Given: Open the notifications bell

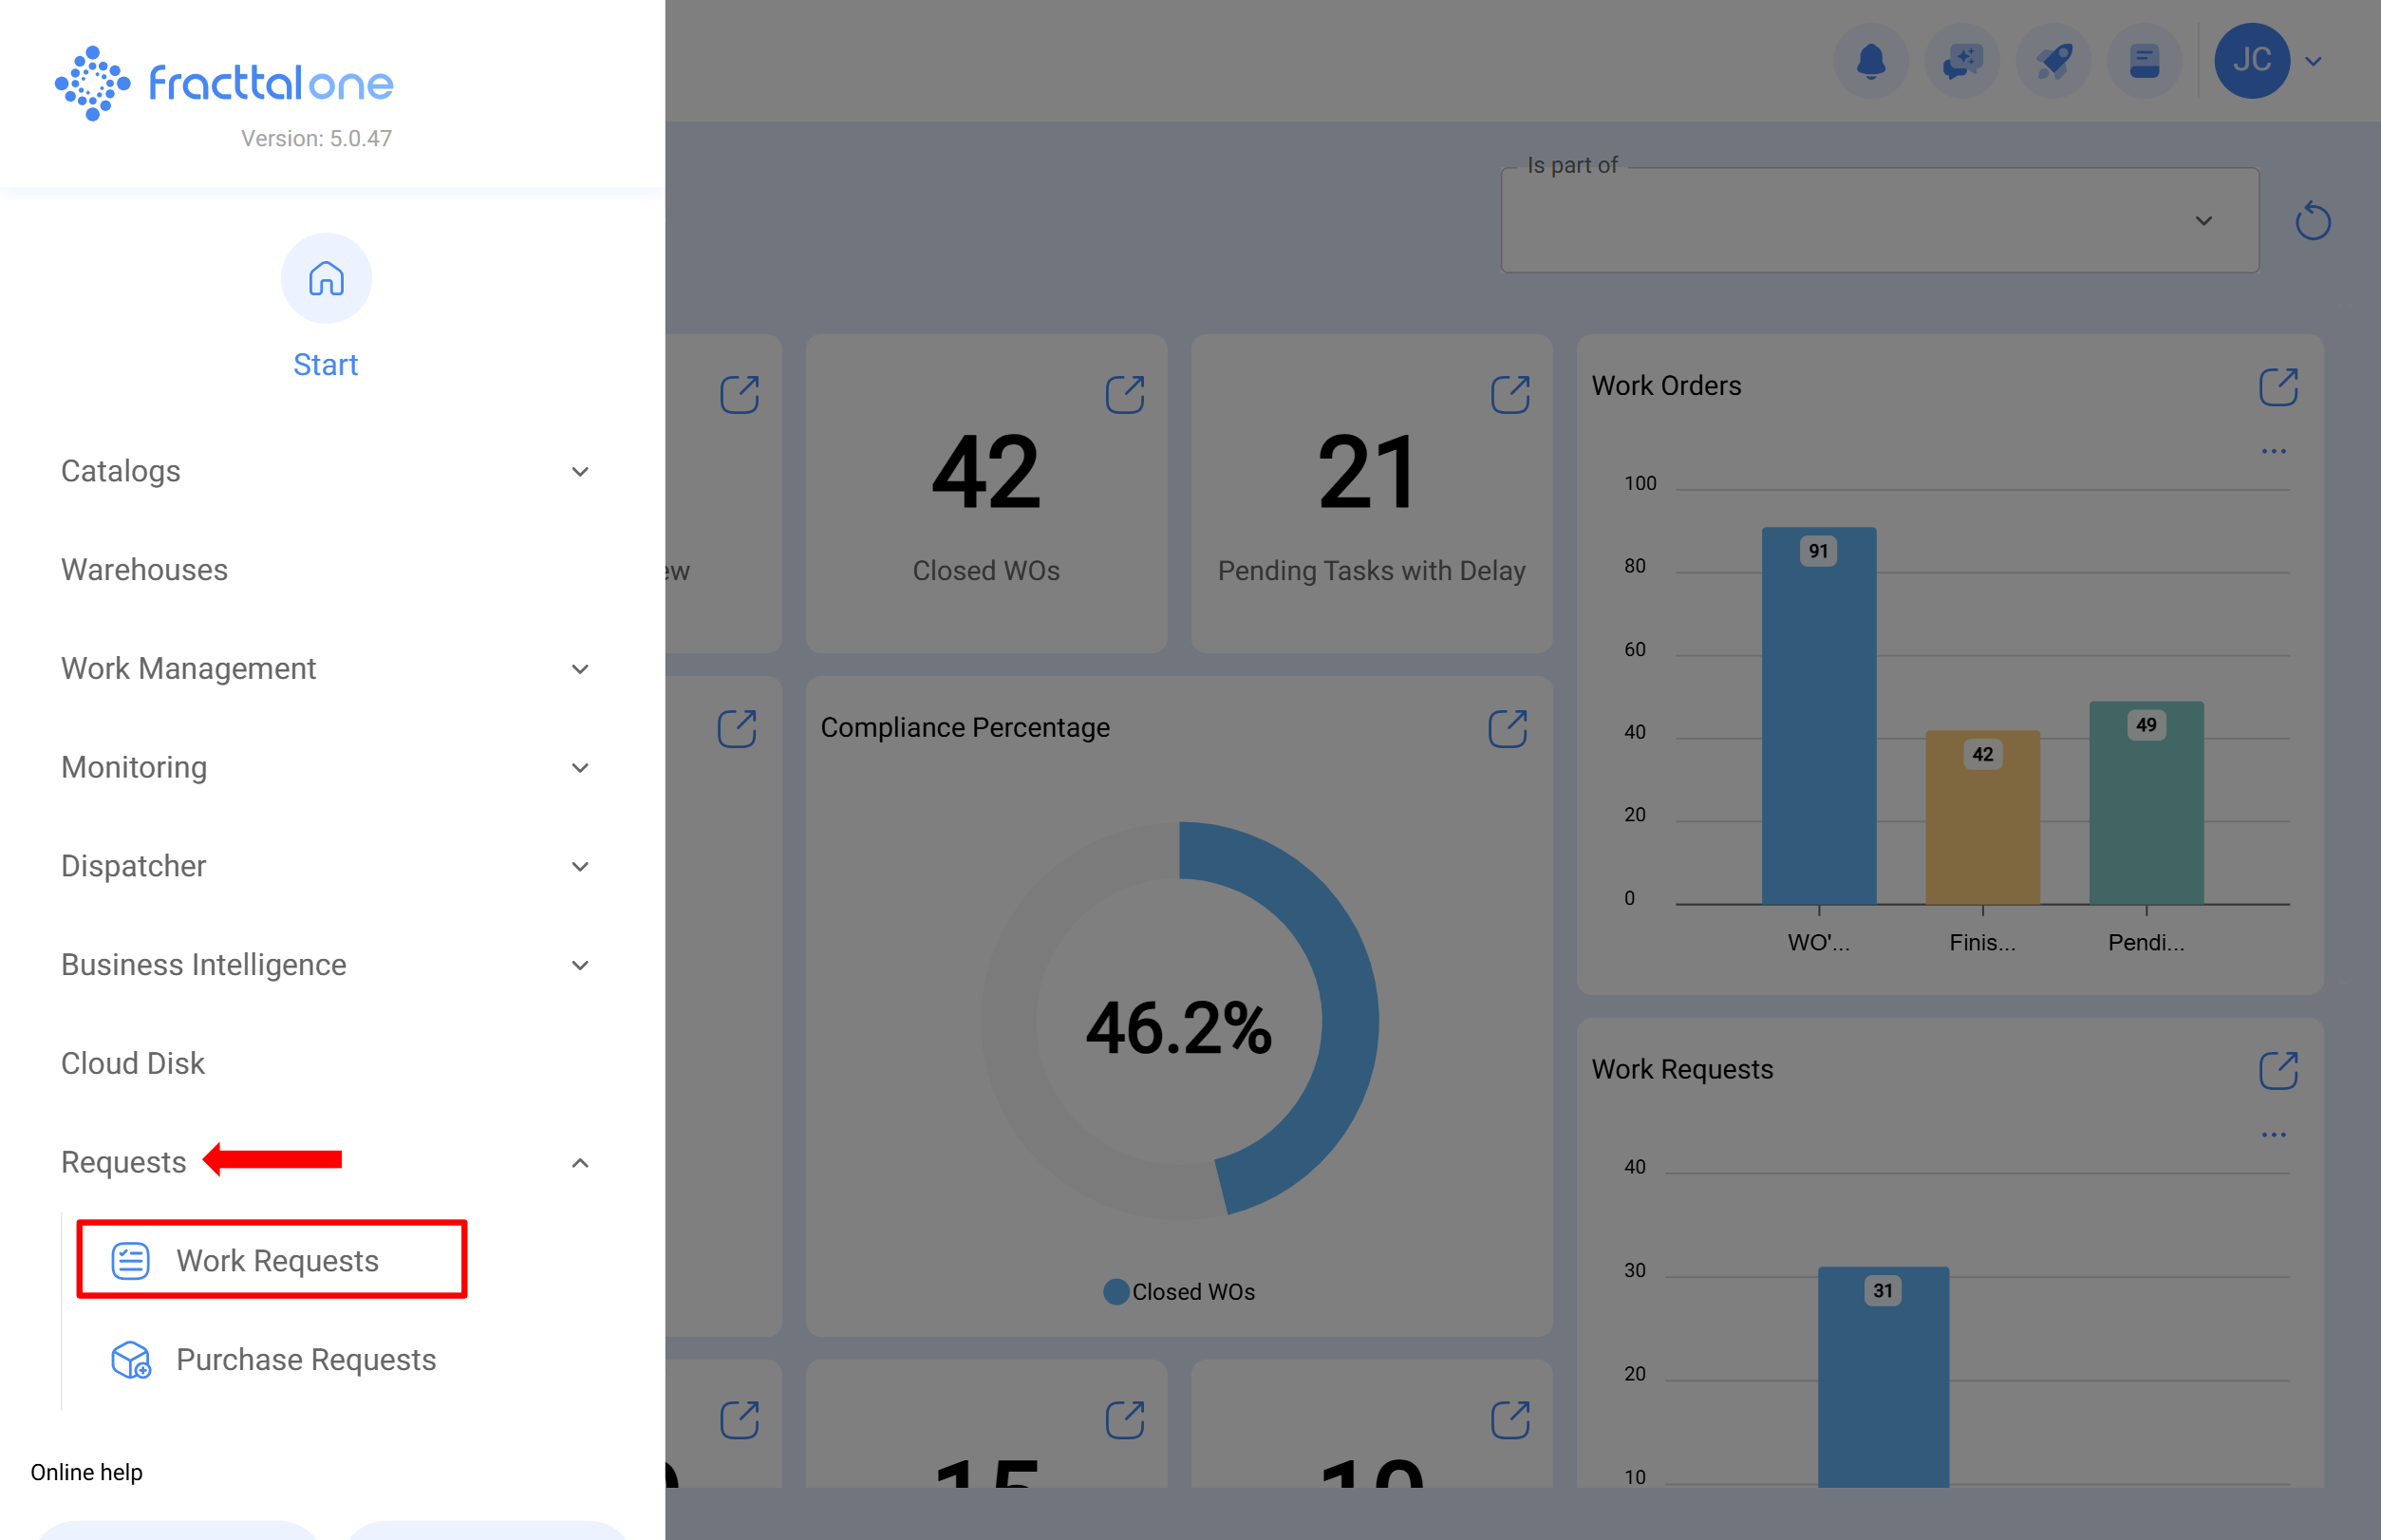Looking at the screenshot, I should [1870, 61].
